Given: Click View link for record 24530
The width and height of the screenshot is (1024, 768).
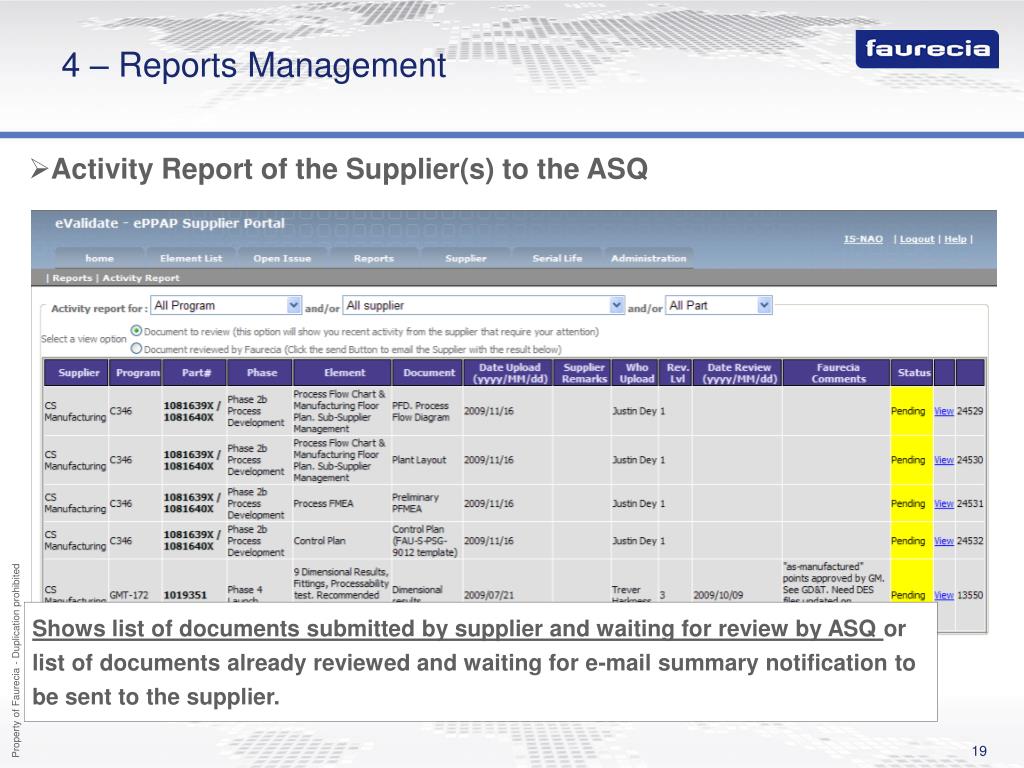Looking at the screenshot, I should pos(944,460).
